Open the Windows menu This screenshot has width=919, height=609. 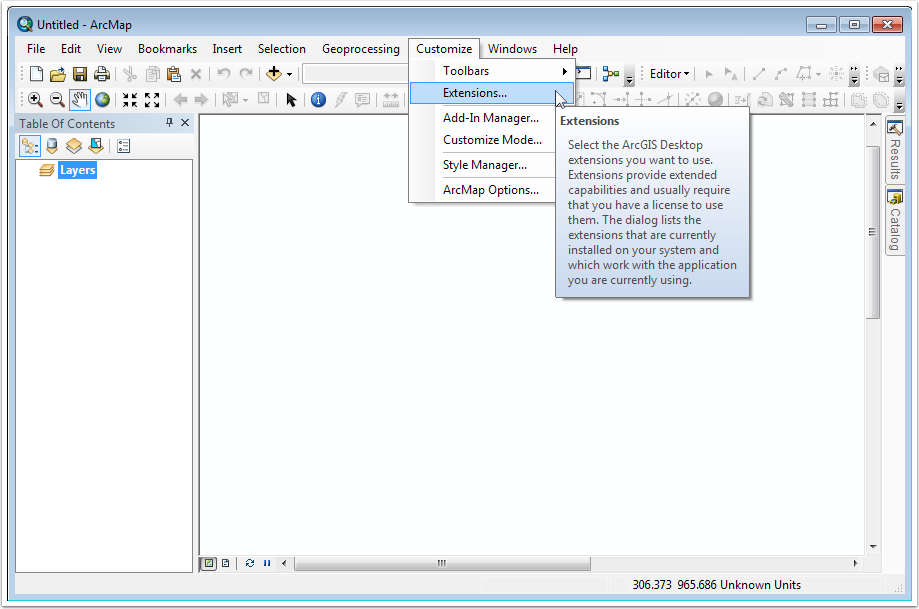[512, 49]
